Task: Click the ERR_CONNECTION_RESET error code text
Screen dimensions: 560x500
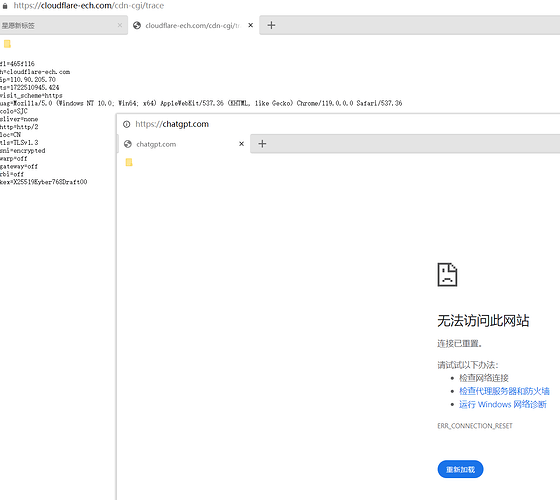Action: (475, 426)
